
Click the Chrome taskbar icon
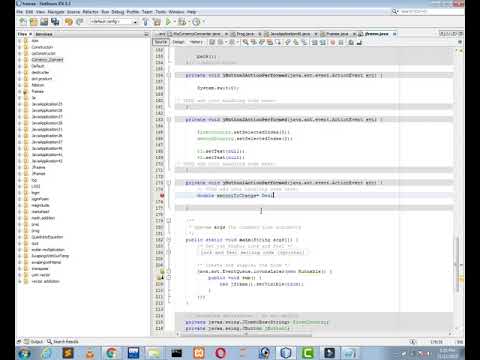[x=111, y=353]
